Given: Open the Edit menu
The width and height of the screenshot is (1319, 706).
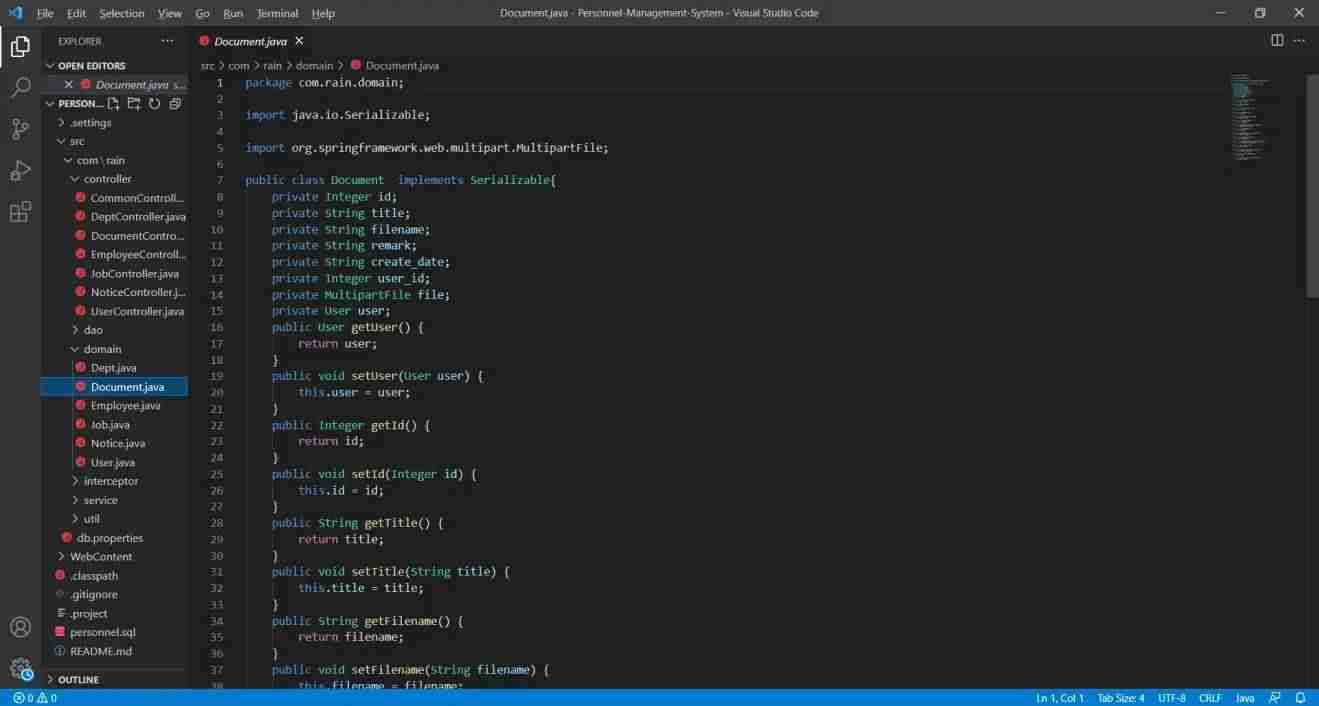Looking at the screenshot, I should click(x=77, y=13).
